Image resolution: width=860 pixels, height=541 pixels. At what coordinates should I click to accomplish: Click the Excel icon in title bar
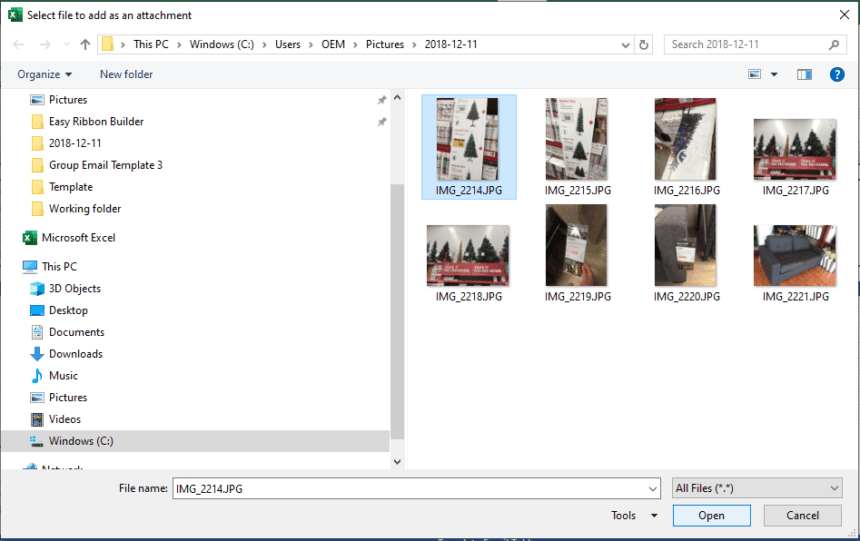coord(15,15)
